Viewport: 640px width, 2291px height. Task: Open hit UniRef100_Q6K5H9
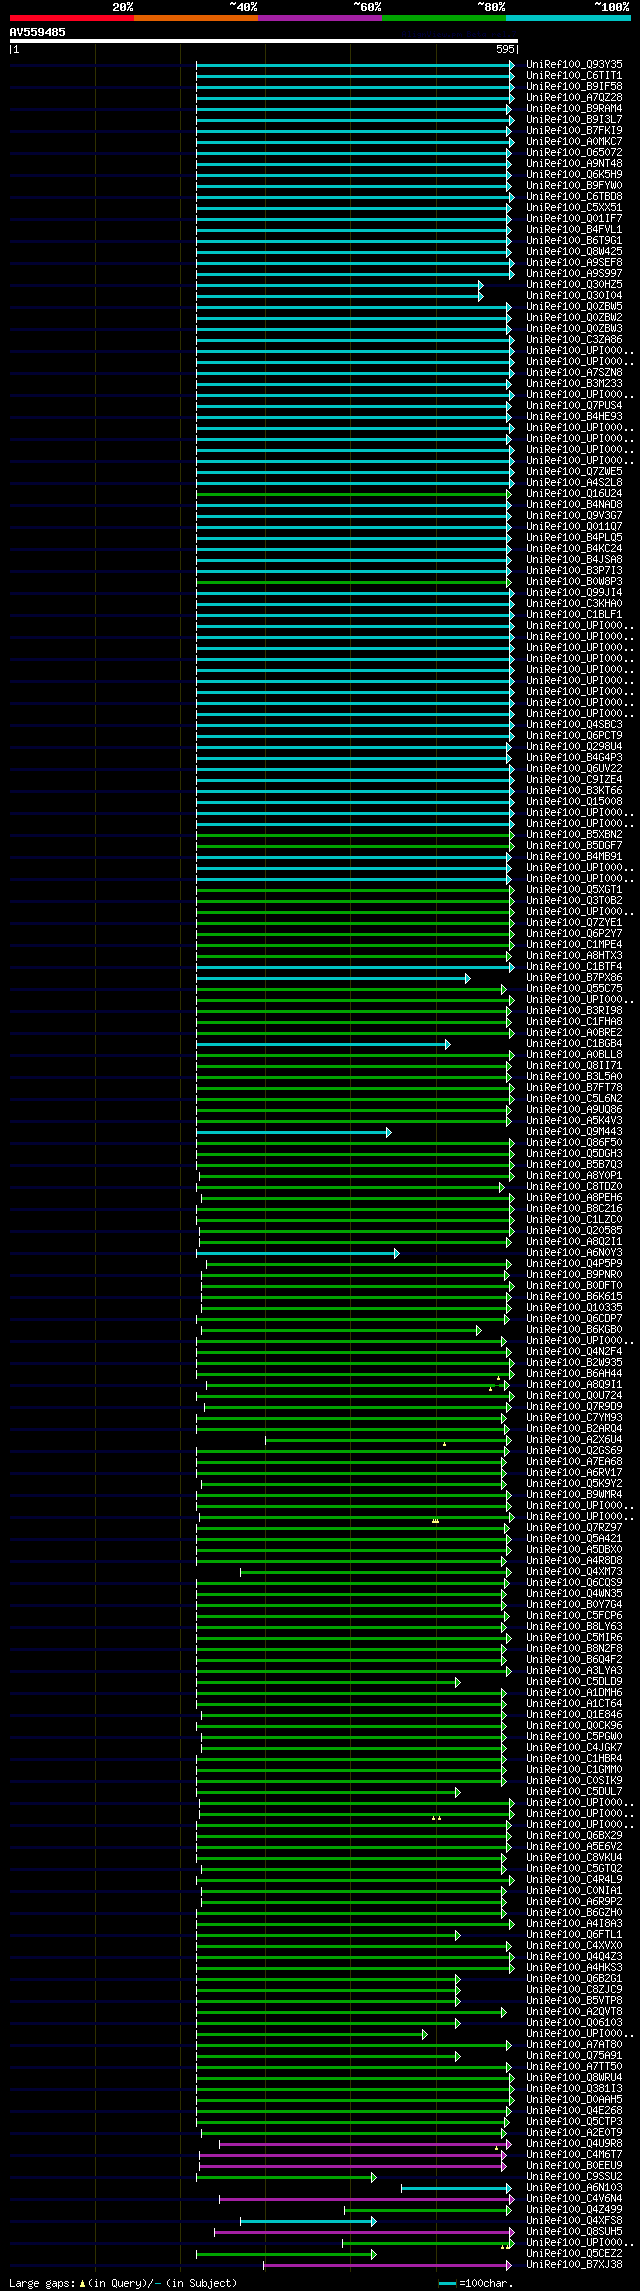(x=574, y=175)
